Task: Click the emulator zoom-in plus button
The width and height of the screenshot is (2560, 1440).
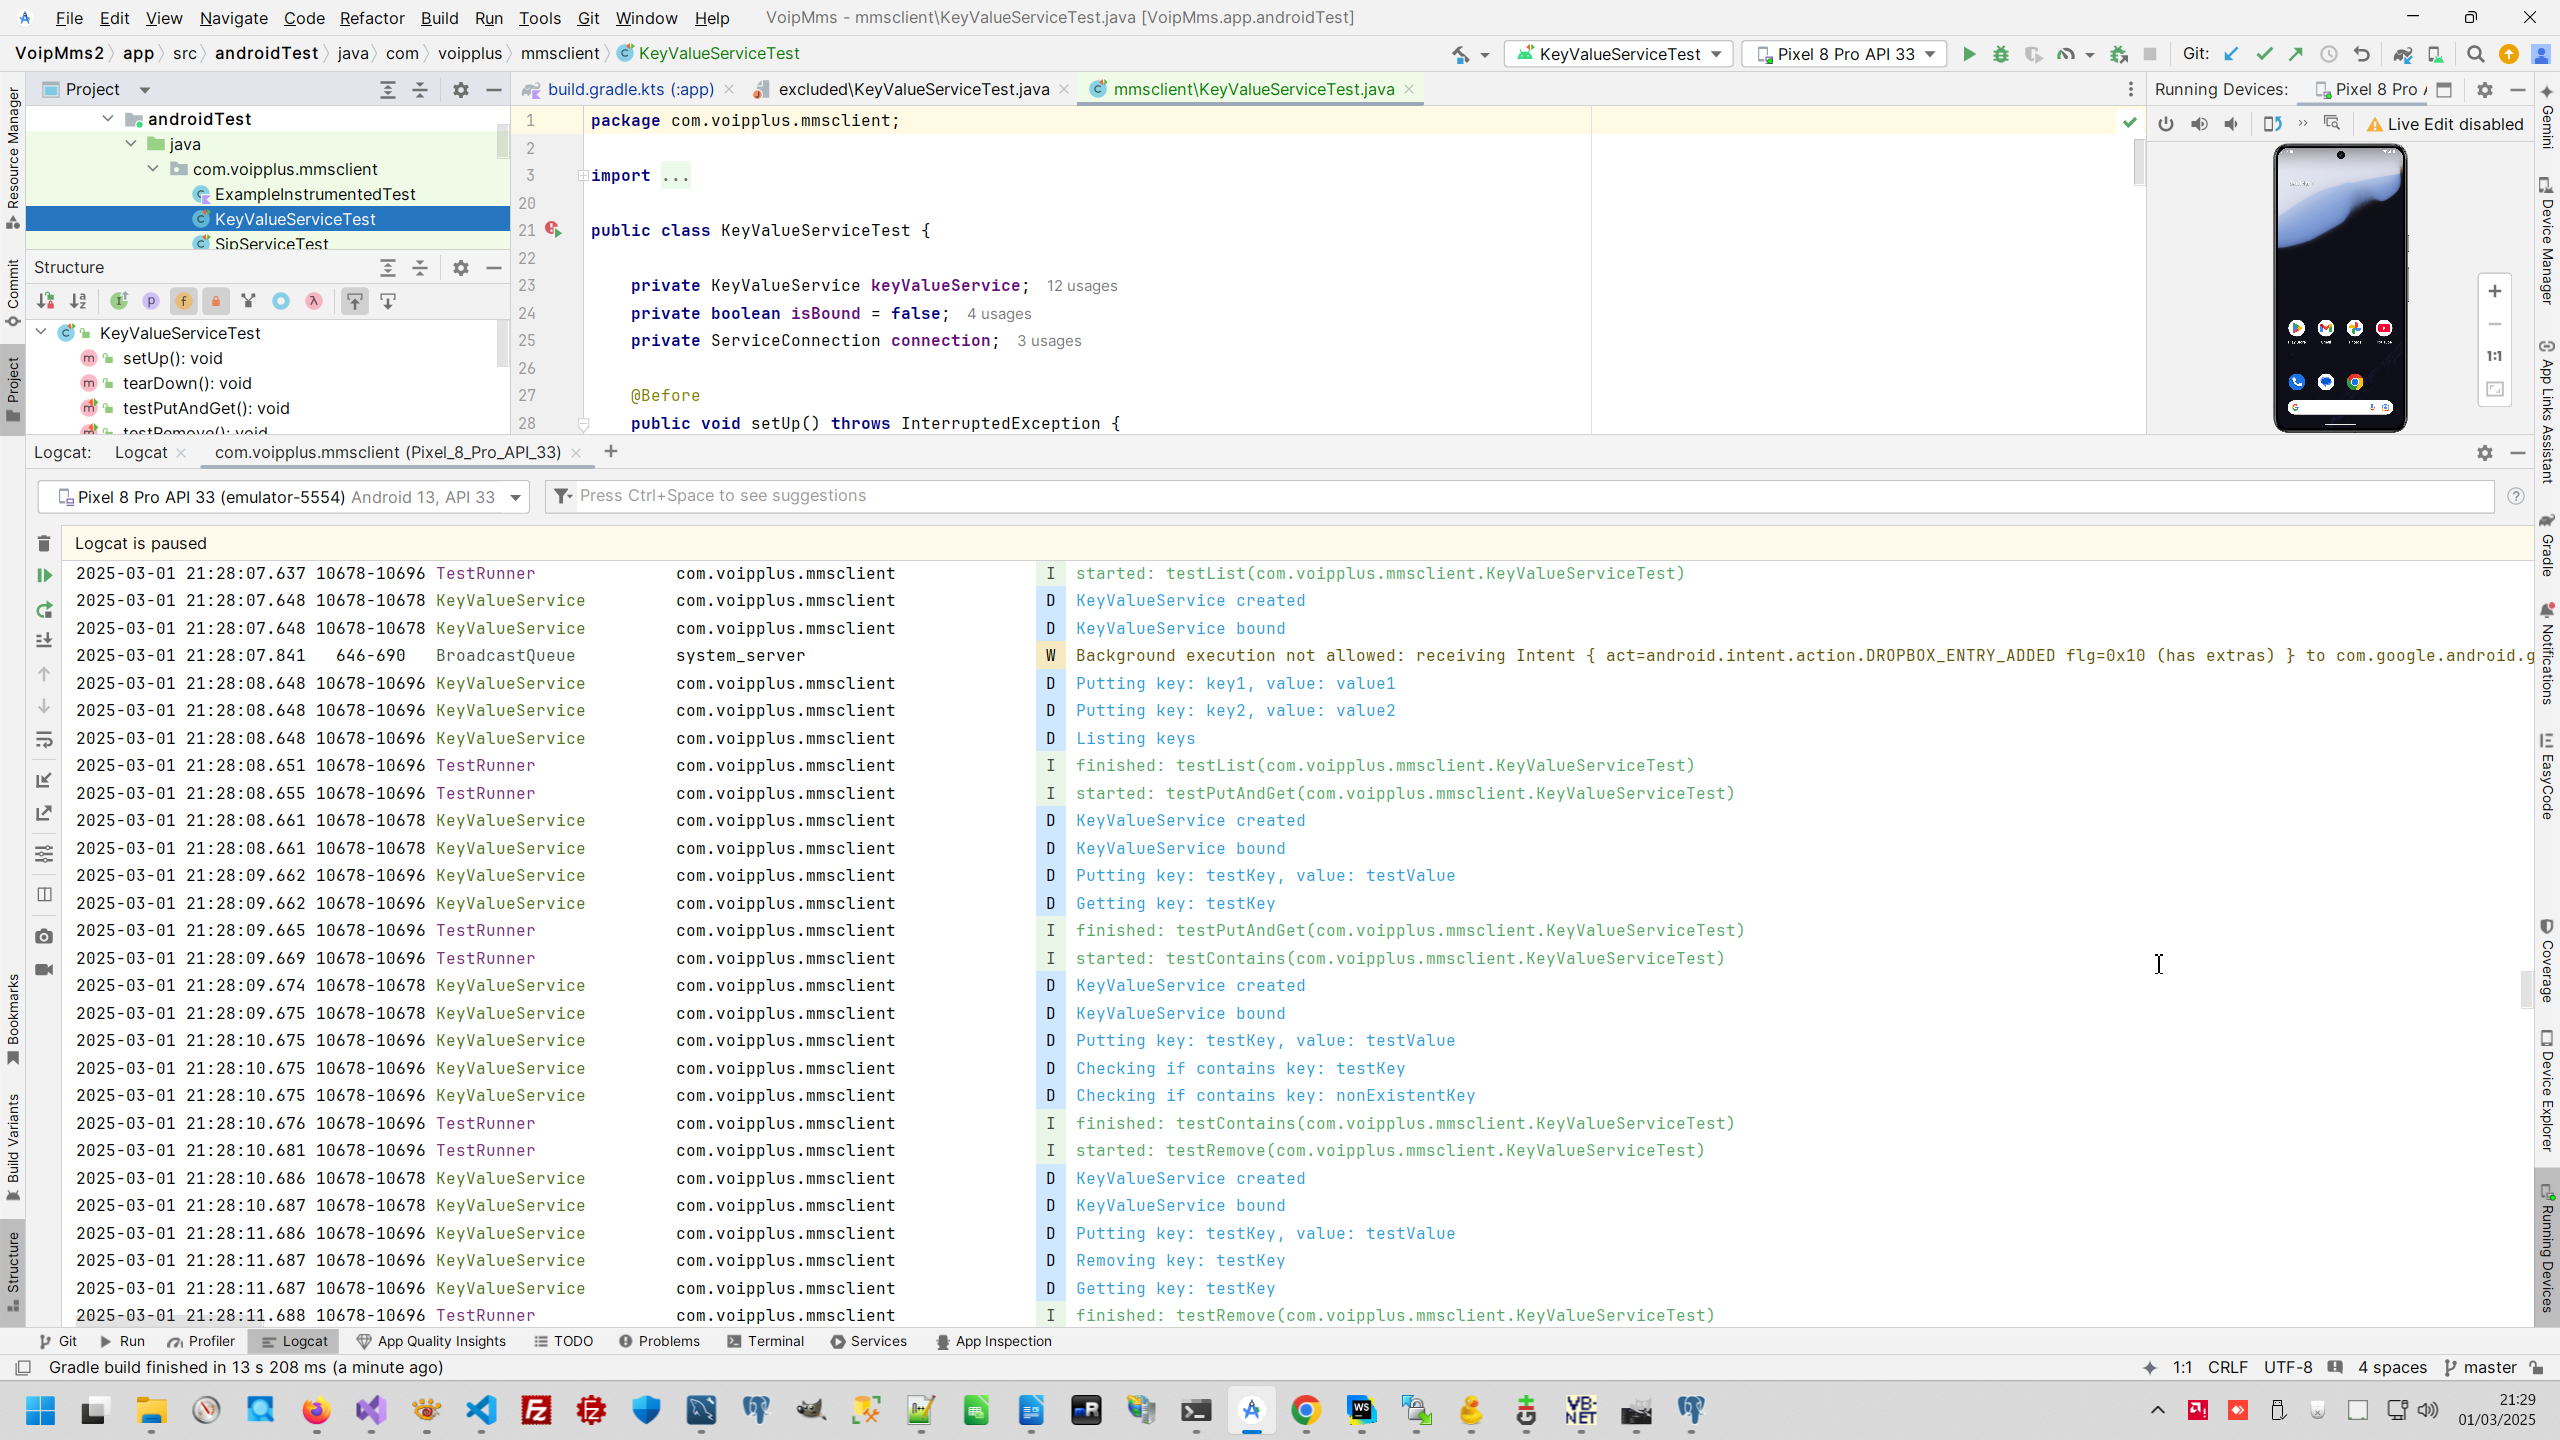Action: click(x=2494, y=291)
